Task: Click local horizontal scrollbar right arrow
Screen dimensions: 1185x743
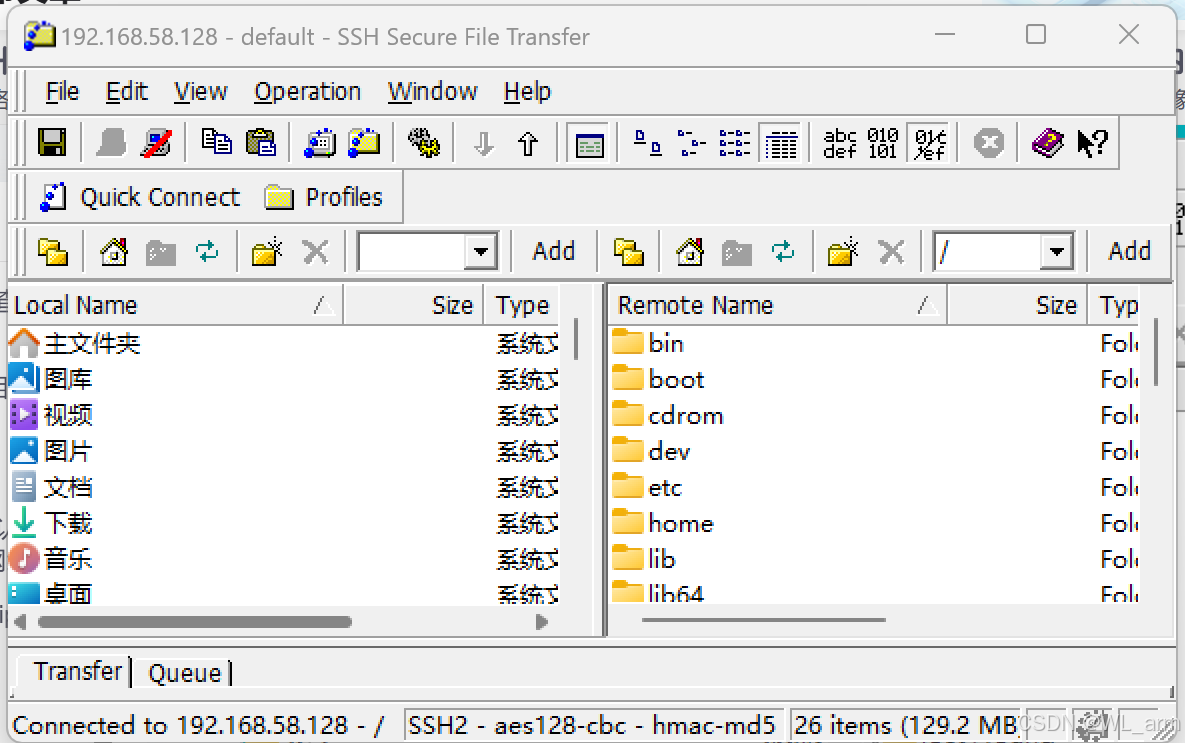Action: pos(541,622)
